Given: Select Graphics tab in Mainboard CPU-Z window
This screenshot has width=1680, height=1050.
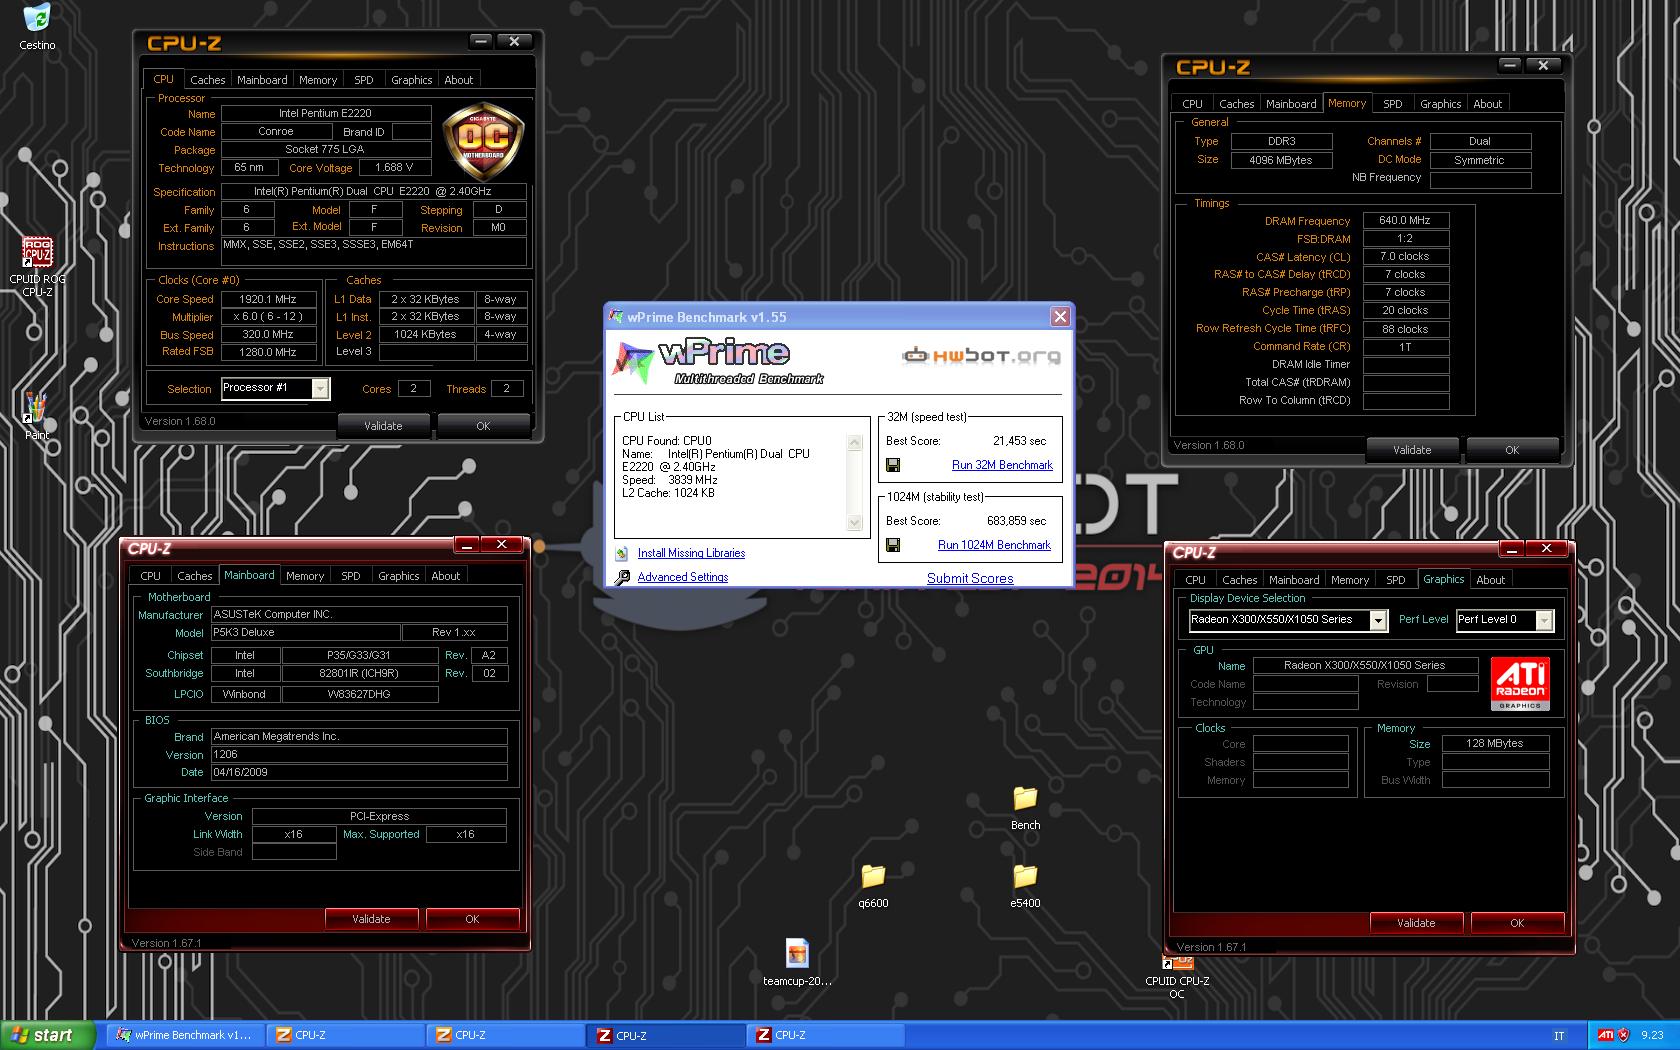Looking at the screenshot, I should [398, 576].
